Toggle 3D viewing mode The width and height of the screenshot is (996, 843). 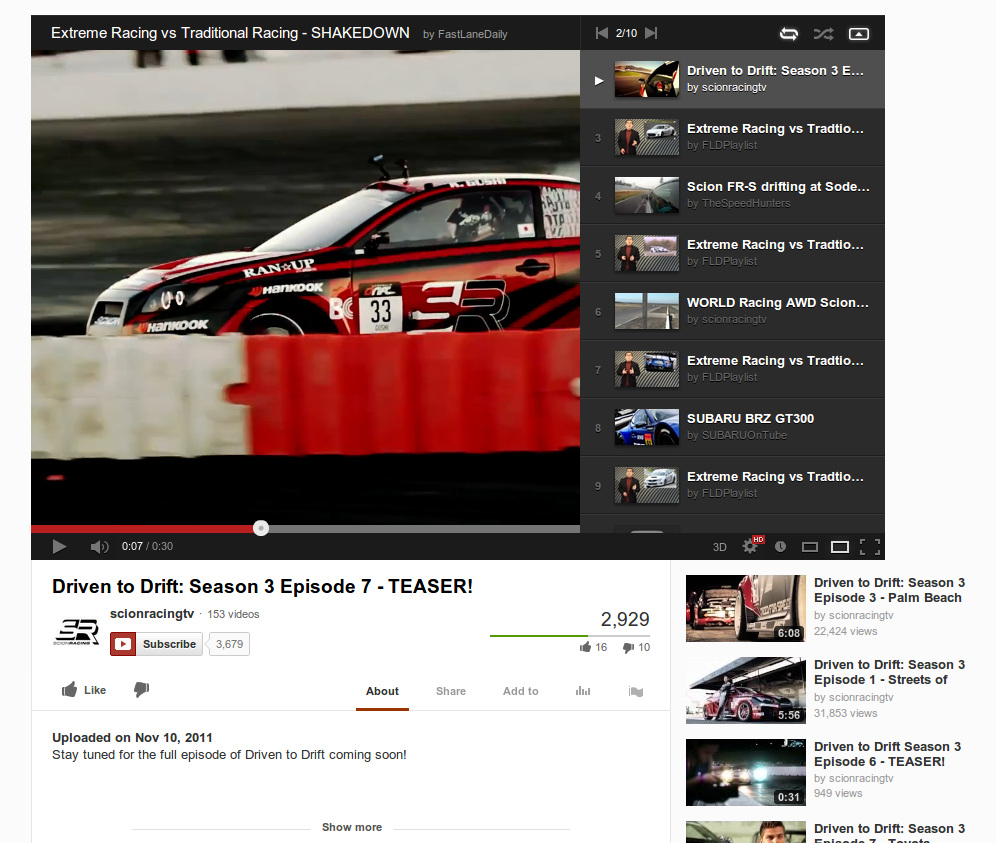[x=720, y=547]
